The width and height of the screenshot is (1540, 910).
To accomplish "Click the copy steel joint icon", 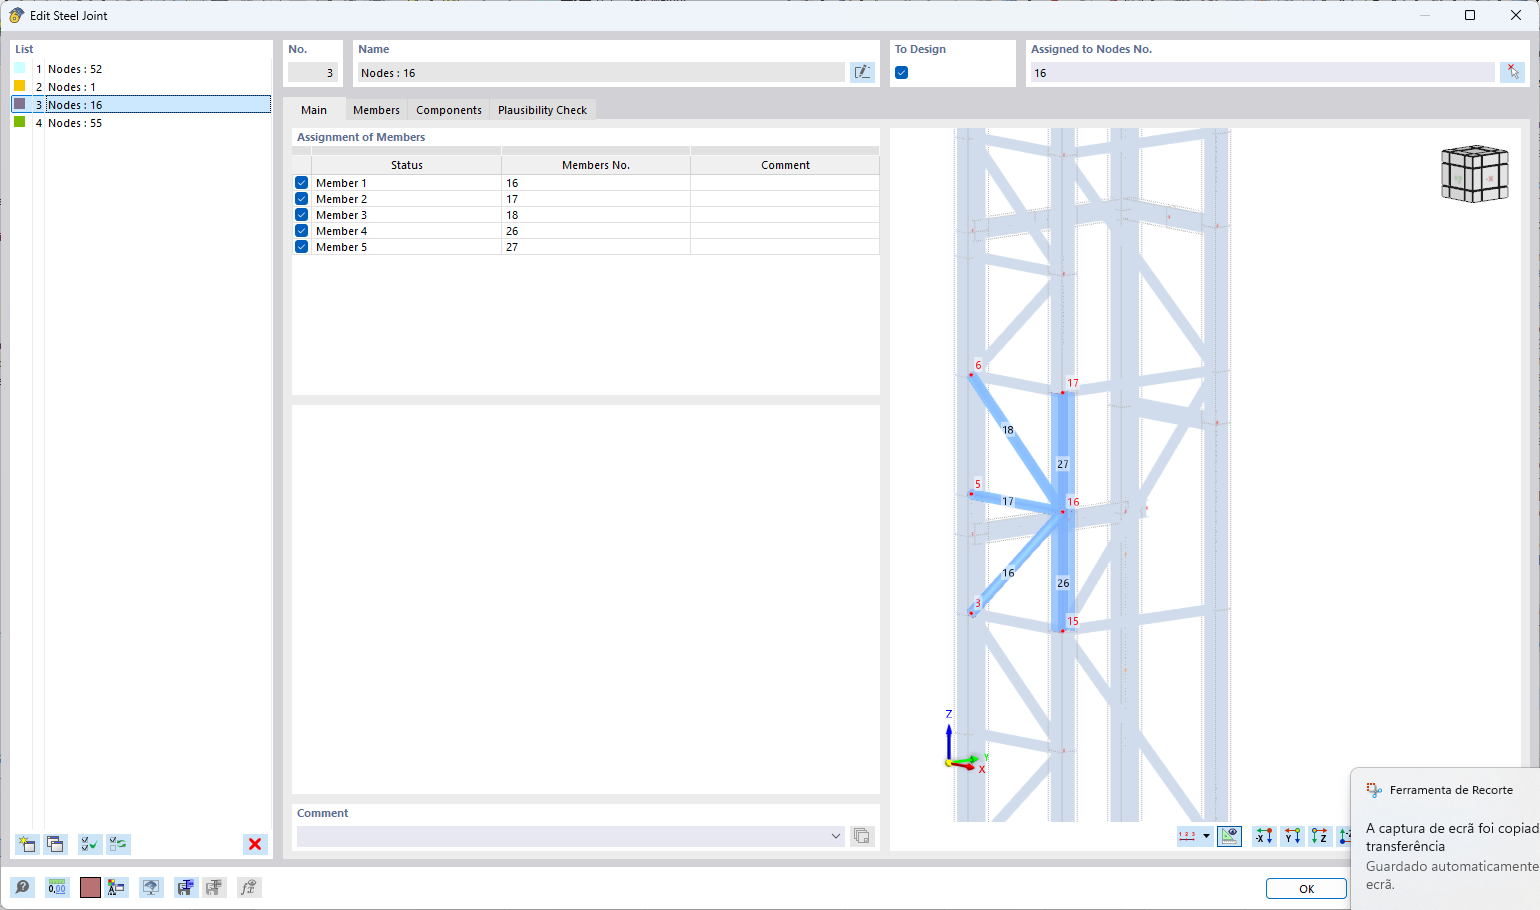I will (x=55, y=844).
